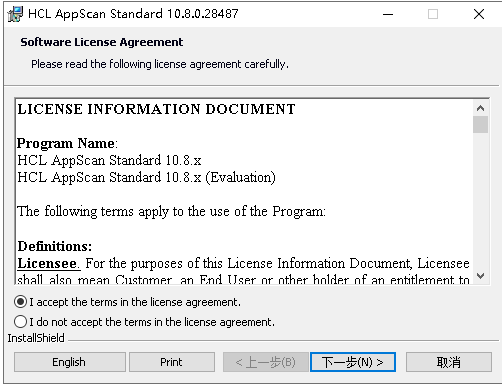
Task: Select I do not accept the terms option
Action: click(x=20, y=322)
